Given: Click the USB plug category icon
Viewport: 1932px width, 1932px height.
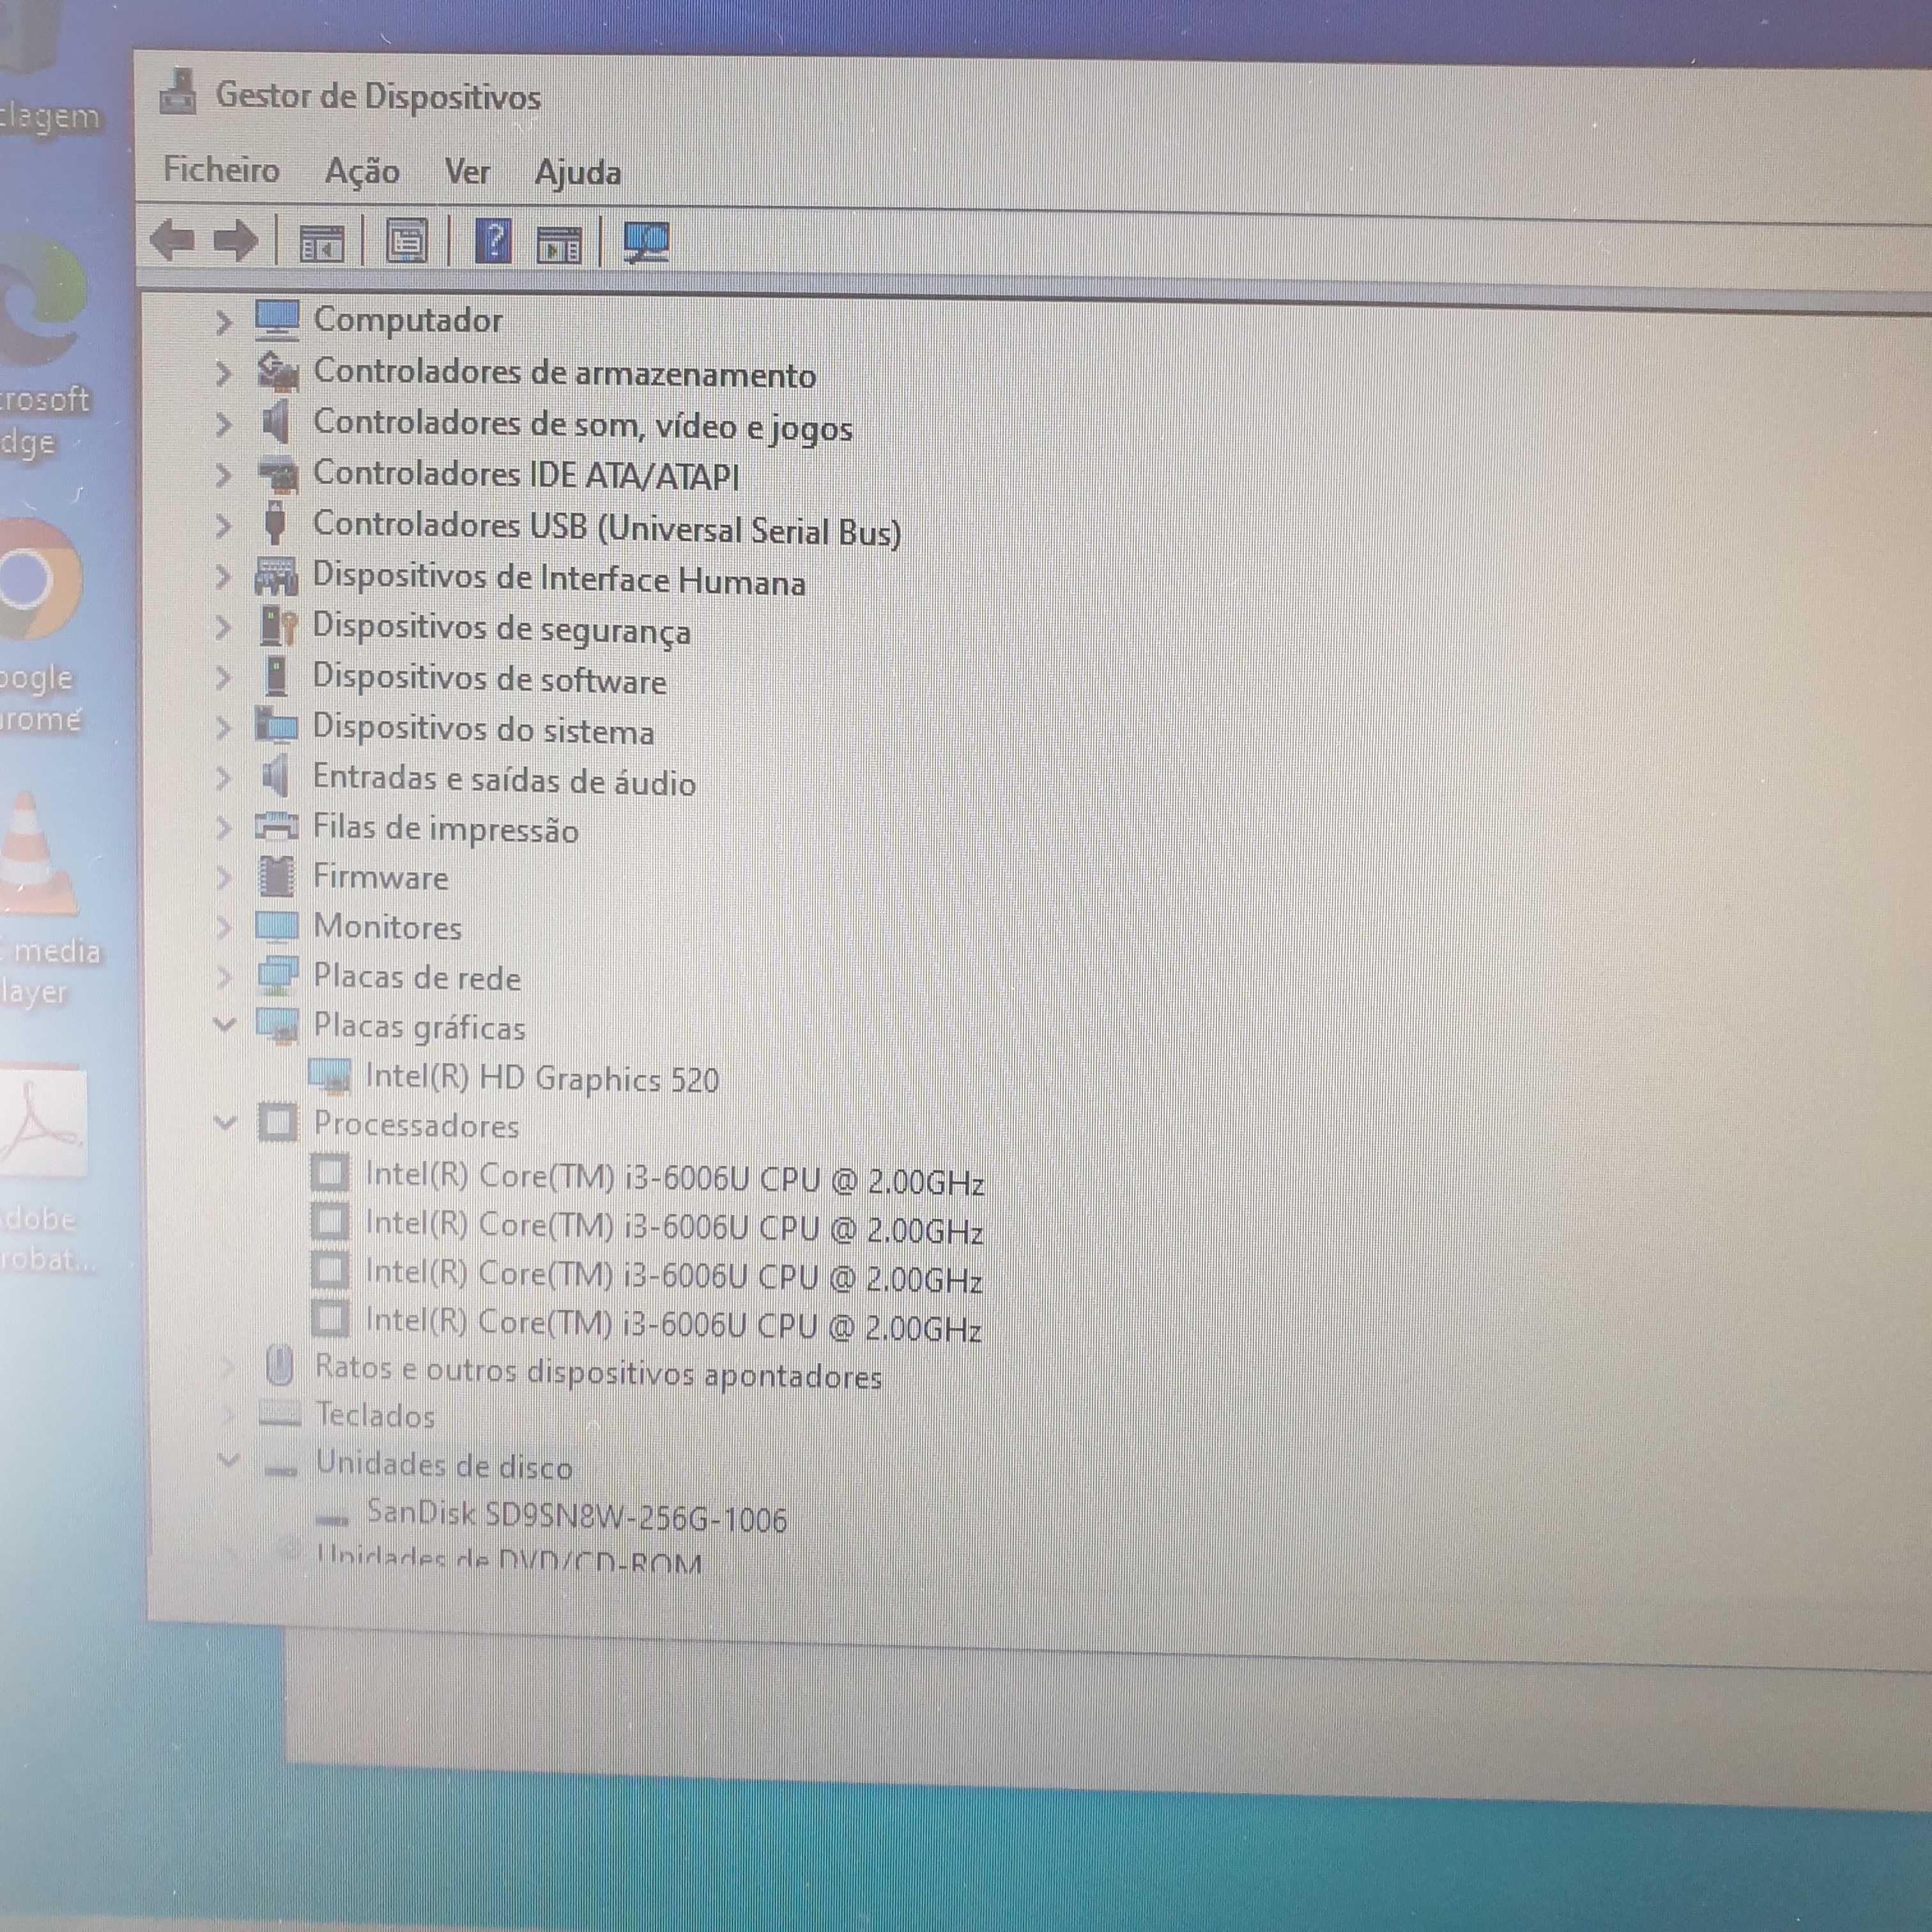Looking at the screenshot, I should tap(275, 524).
